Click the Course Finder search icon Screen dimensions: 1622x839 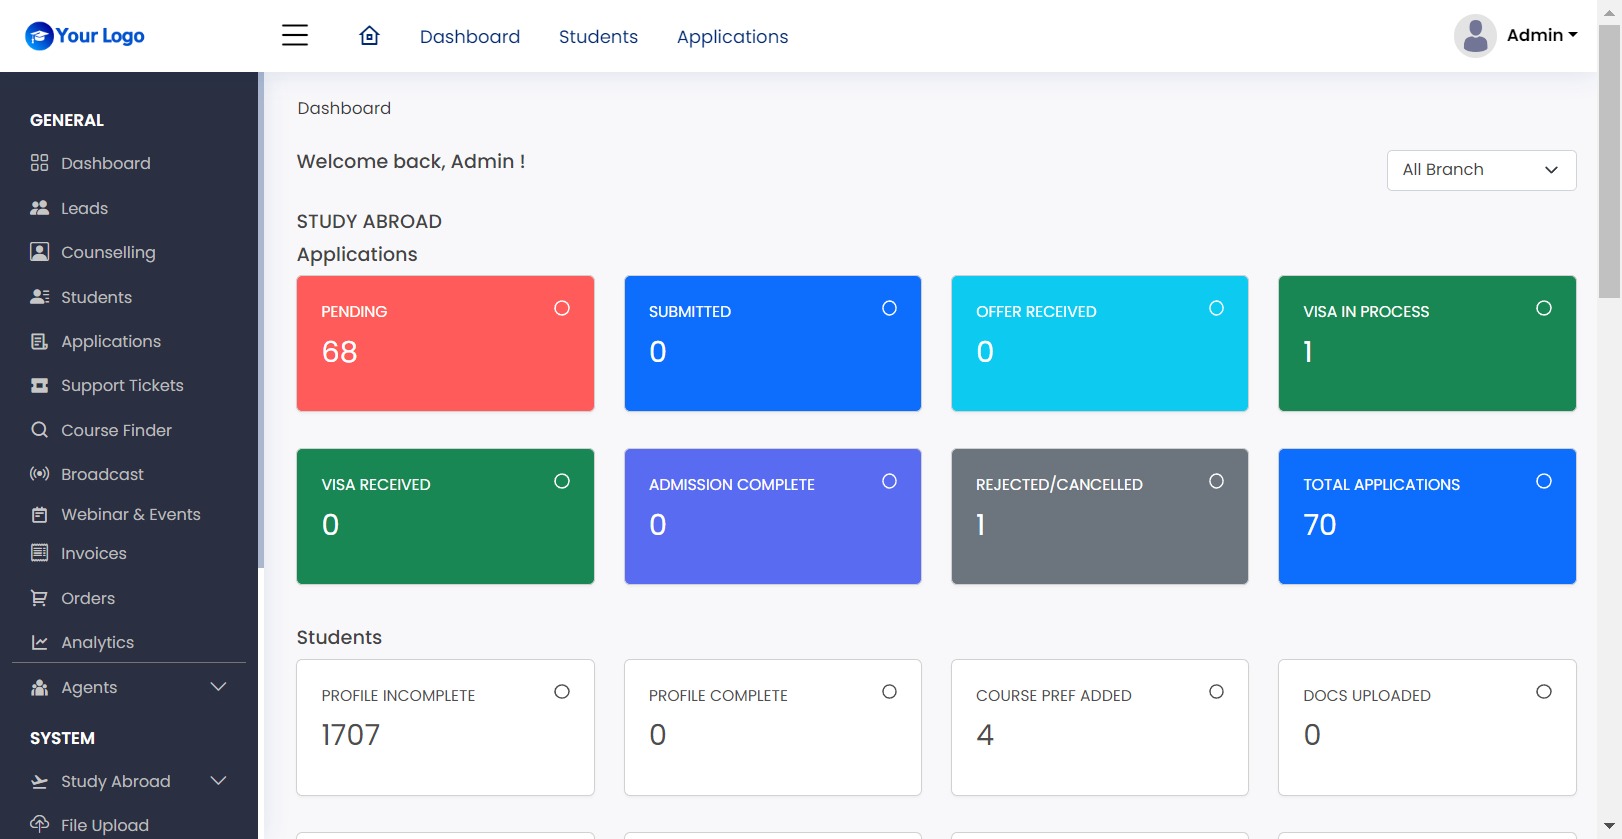[x=39, y=430]
